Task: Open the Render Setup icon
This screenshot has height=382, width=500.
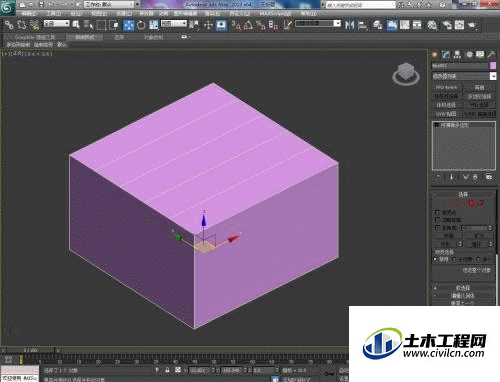Action: tap(447, 25)
